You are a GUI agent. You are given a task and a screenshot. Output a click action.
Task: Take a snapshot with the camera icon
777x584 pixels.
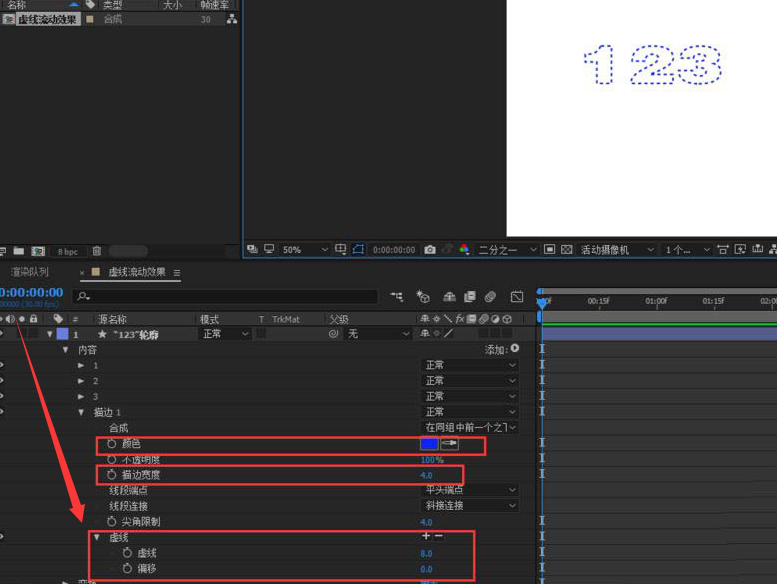point(429,249)
